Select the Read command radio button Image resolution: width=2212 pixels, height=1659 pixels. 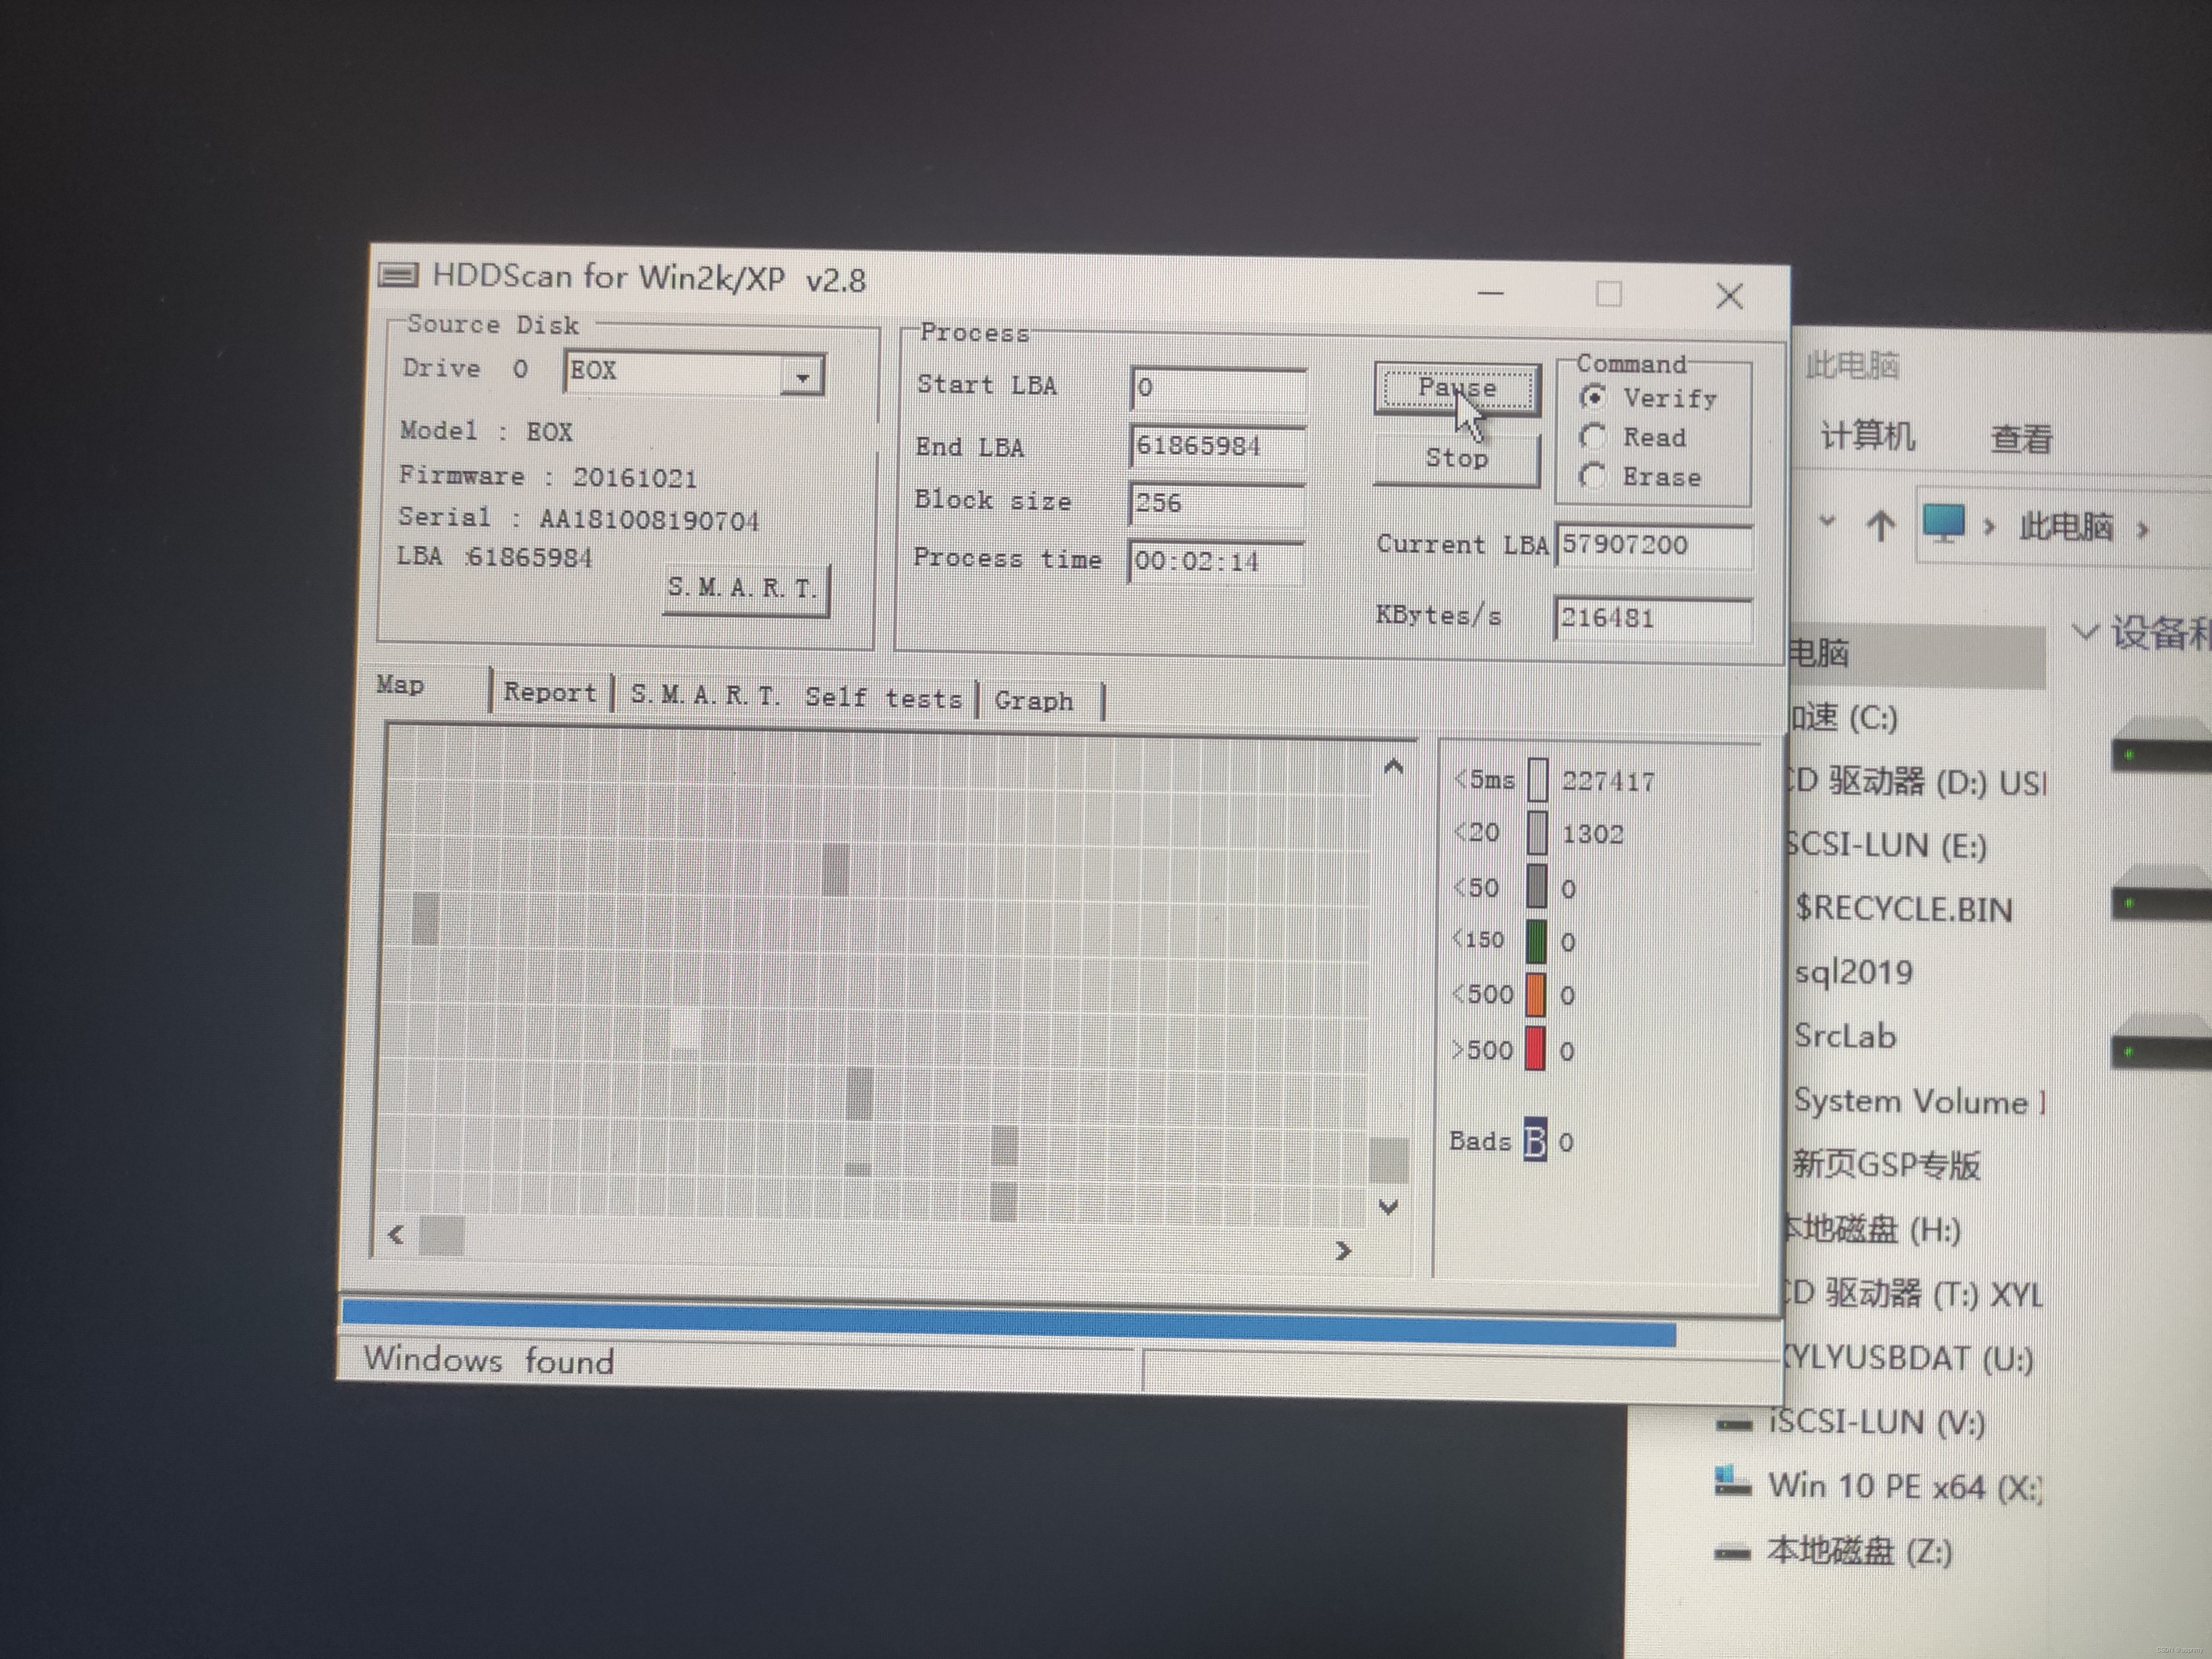point(1592,437)
